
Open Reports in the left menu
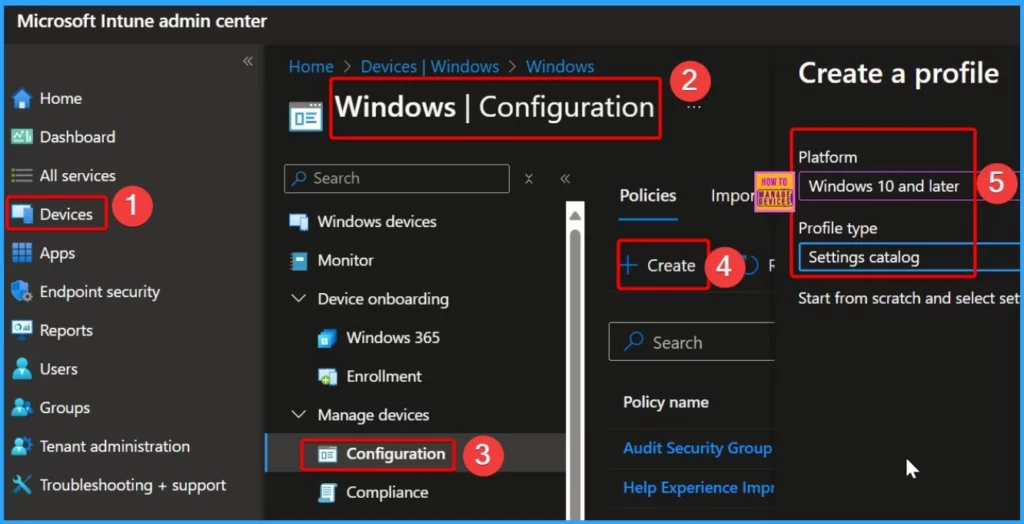(66, 330)
